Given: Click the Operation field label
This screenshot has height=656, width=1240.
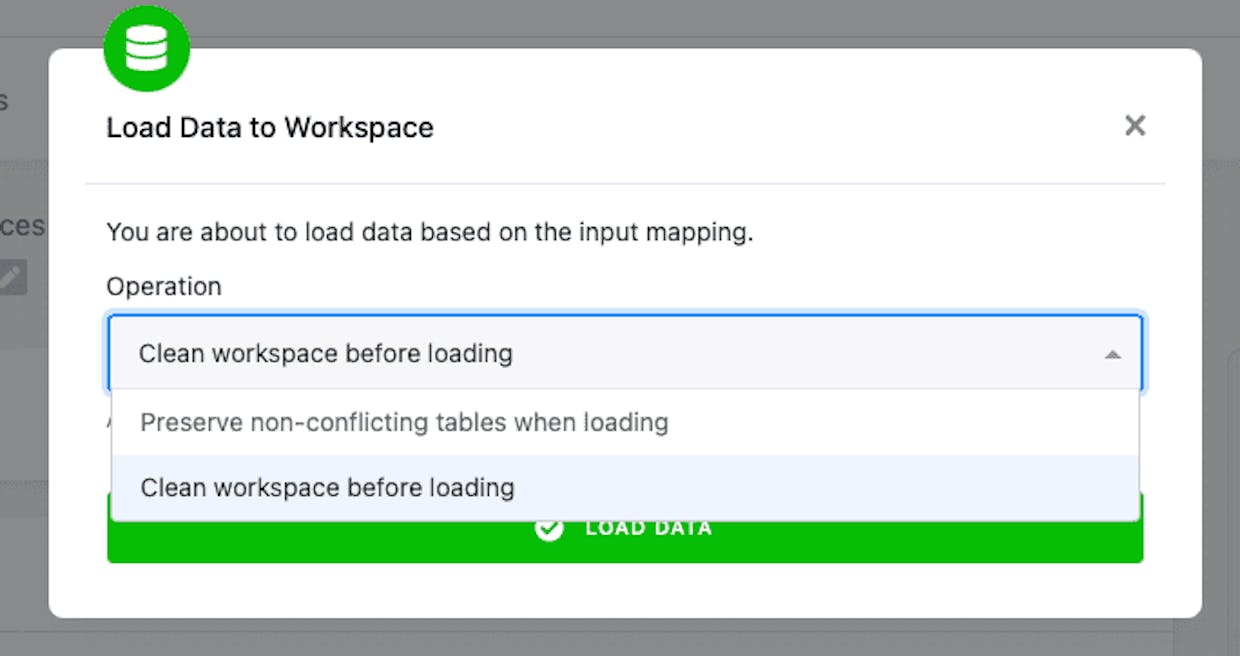Looking at the screenshot, I should 164,287.
